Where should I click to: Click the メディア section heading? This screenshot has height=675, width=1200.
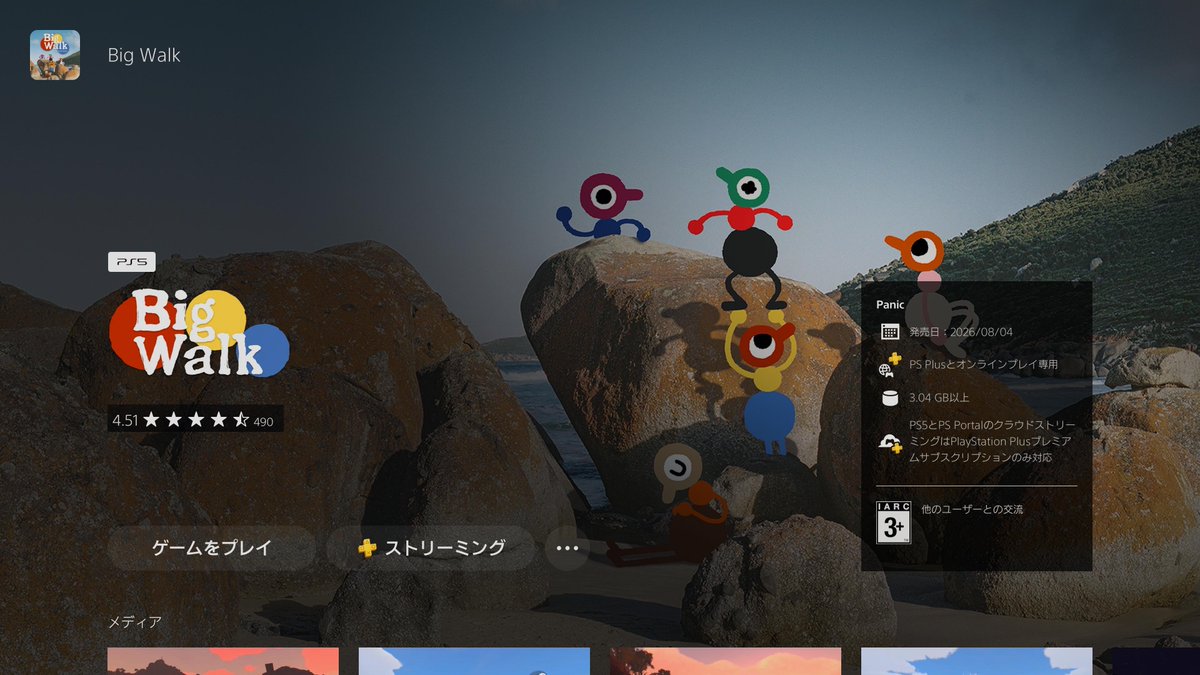tap(134, 622)
